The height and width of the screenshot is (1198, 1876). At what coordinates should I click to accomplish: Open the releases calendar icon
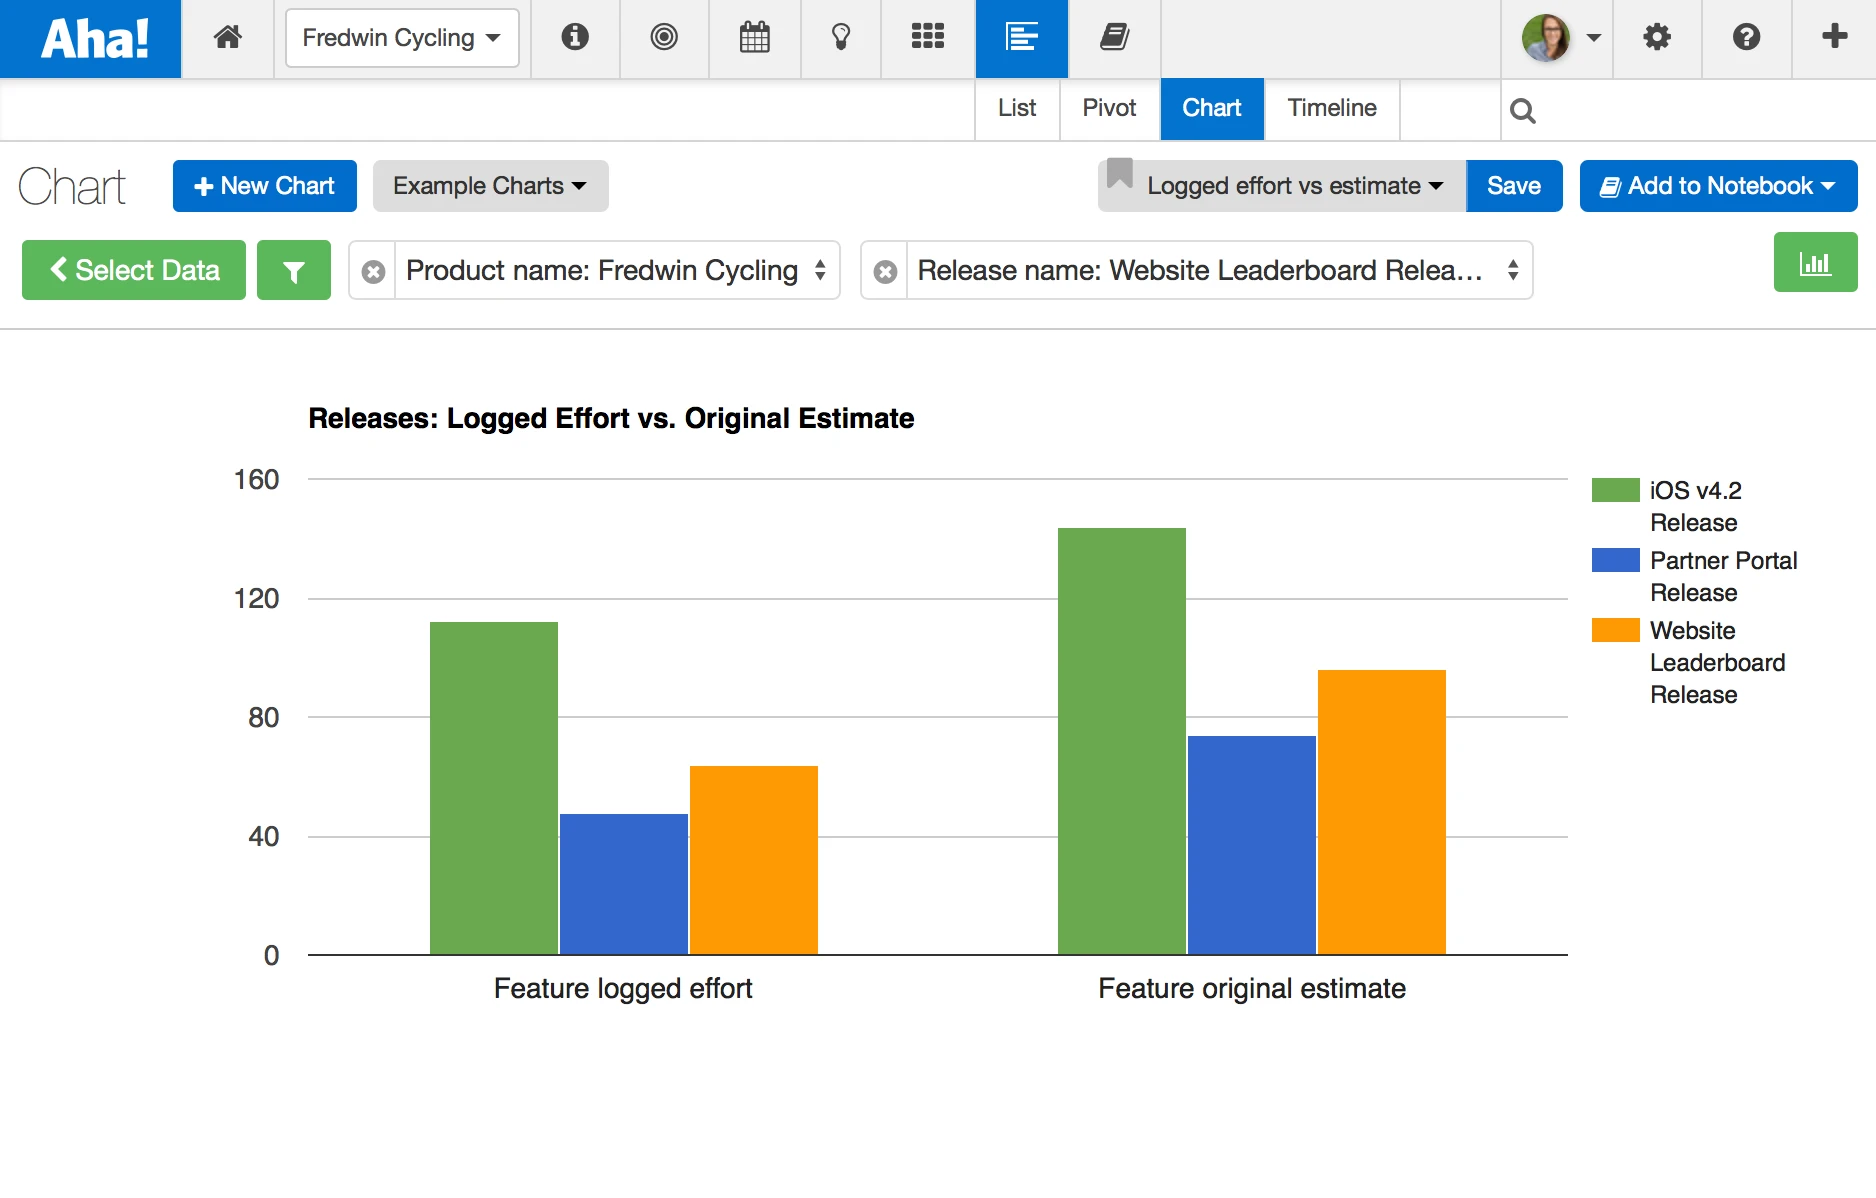pos(755,38)
